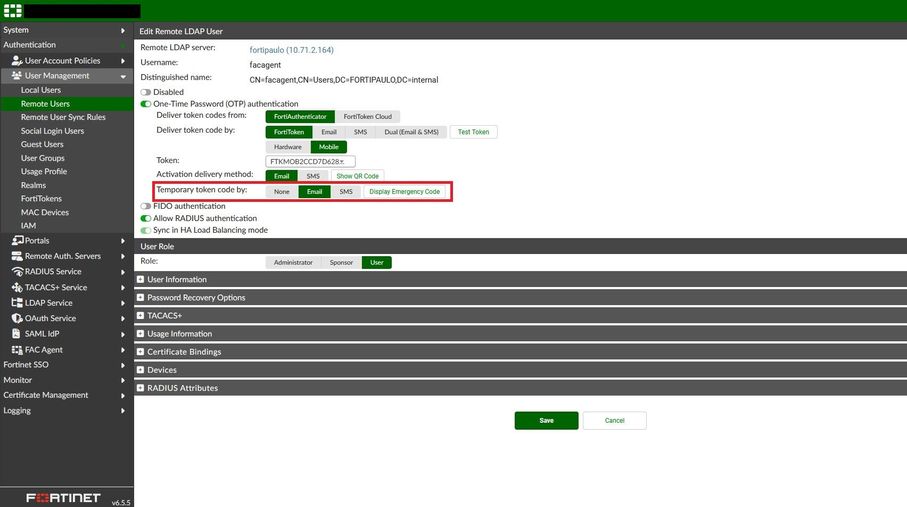Expand the Certificate Management menu
The width and height of the screenshot is (907, 507).
coord(67,395)
